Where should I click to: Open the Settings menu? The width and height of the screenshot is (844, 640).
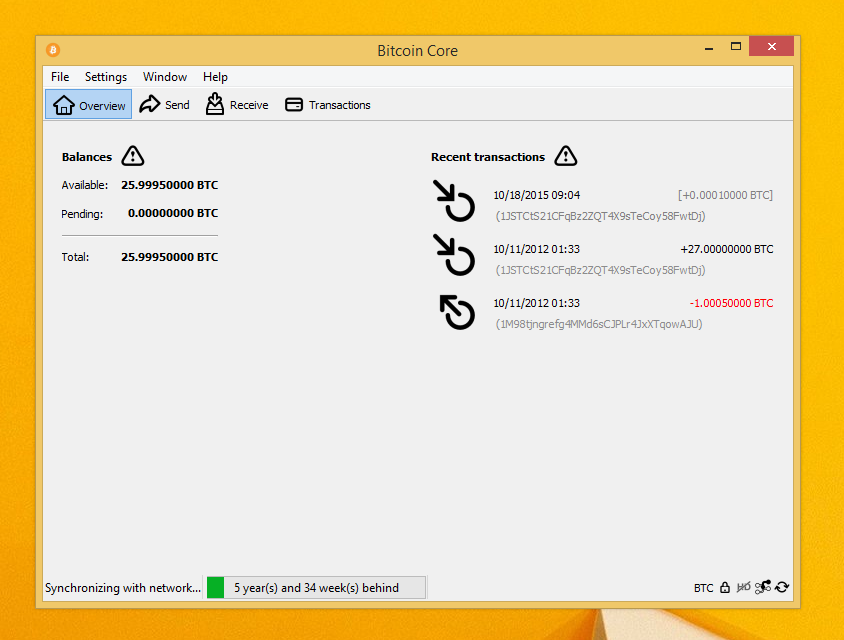coord(106,77)
